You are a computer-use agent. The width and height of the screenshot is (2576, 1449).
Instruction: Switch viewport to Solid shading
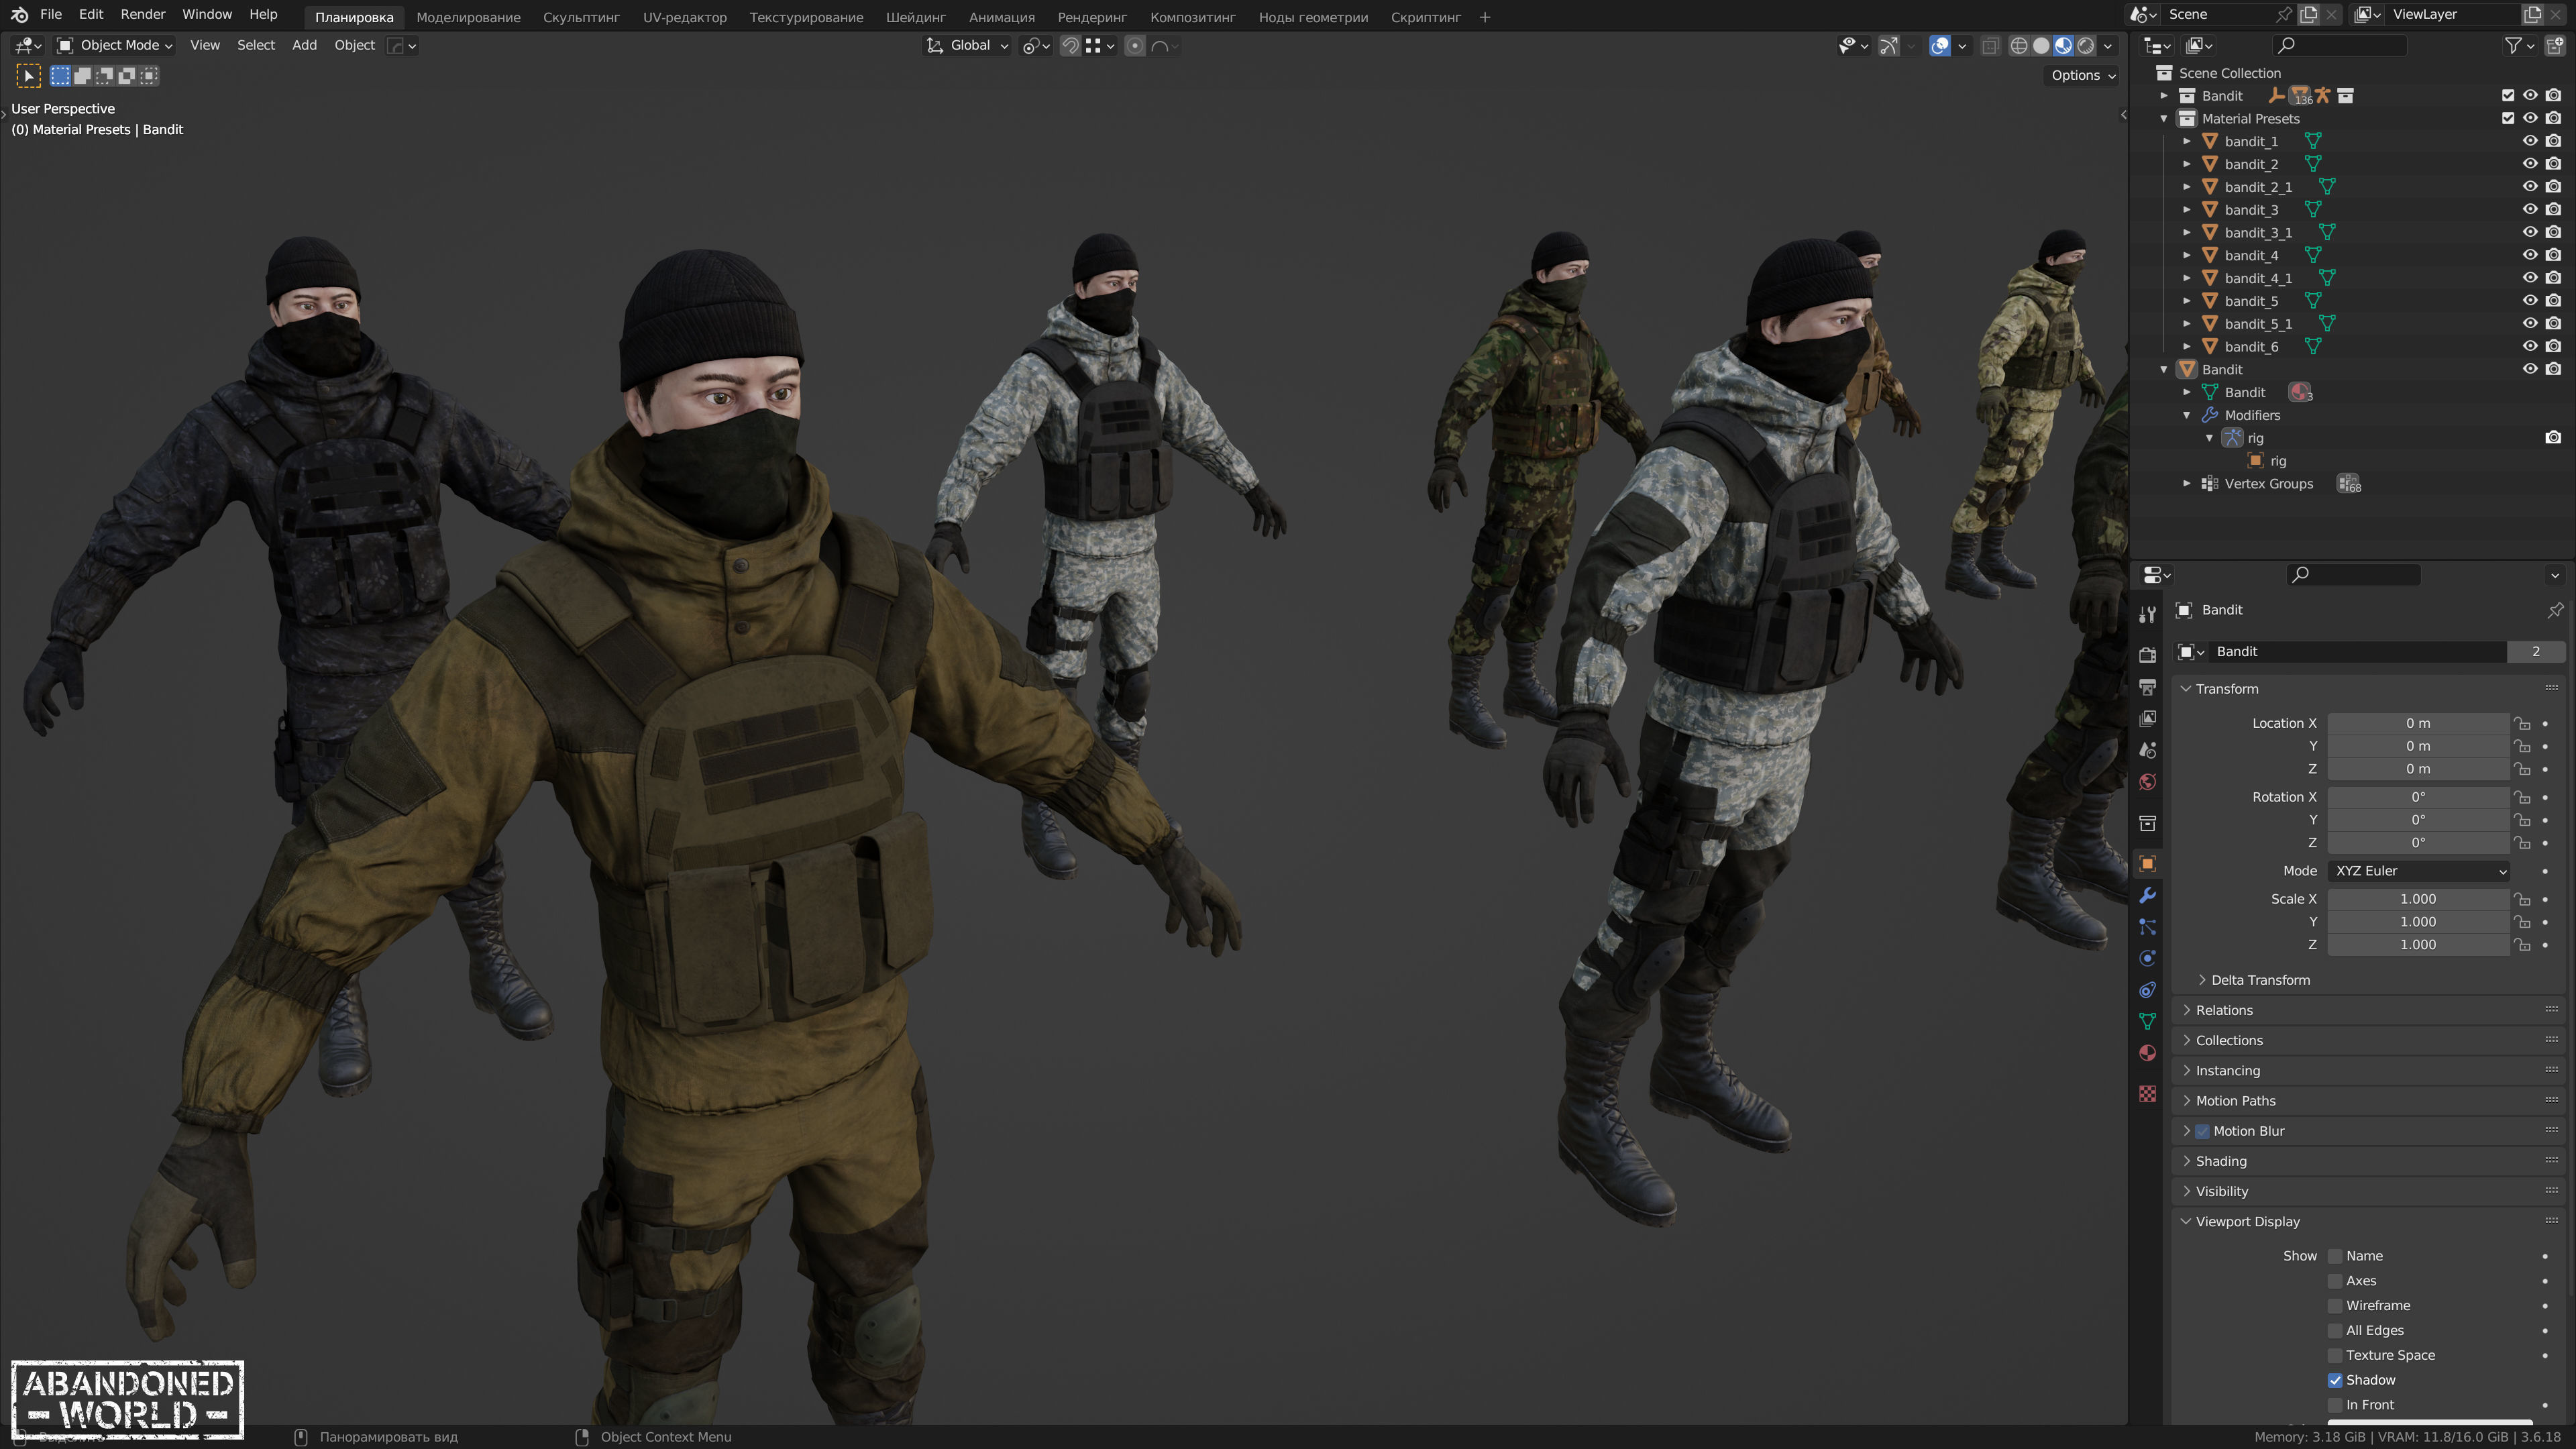point(2041,46)
